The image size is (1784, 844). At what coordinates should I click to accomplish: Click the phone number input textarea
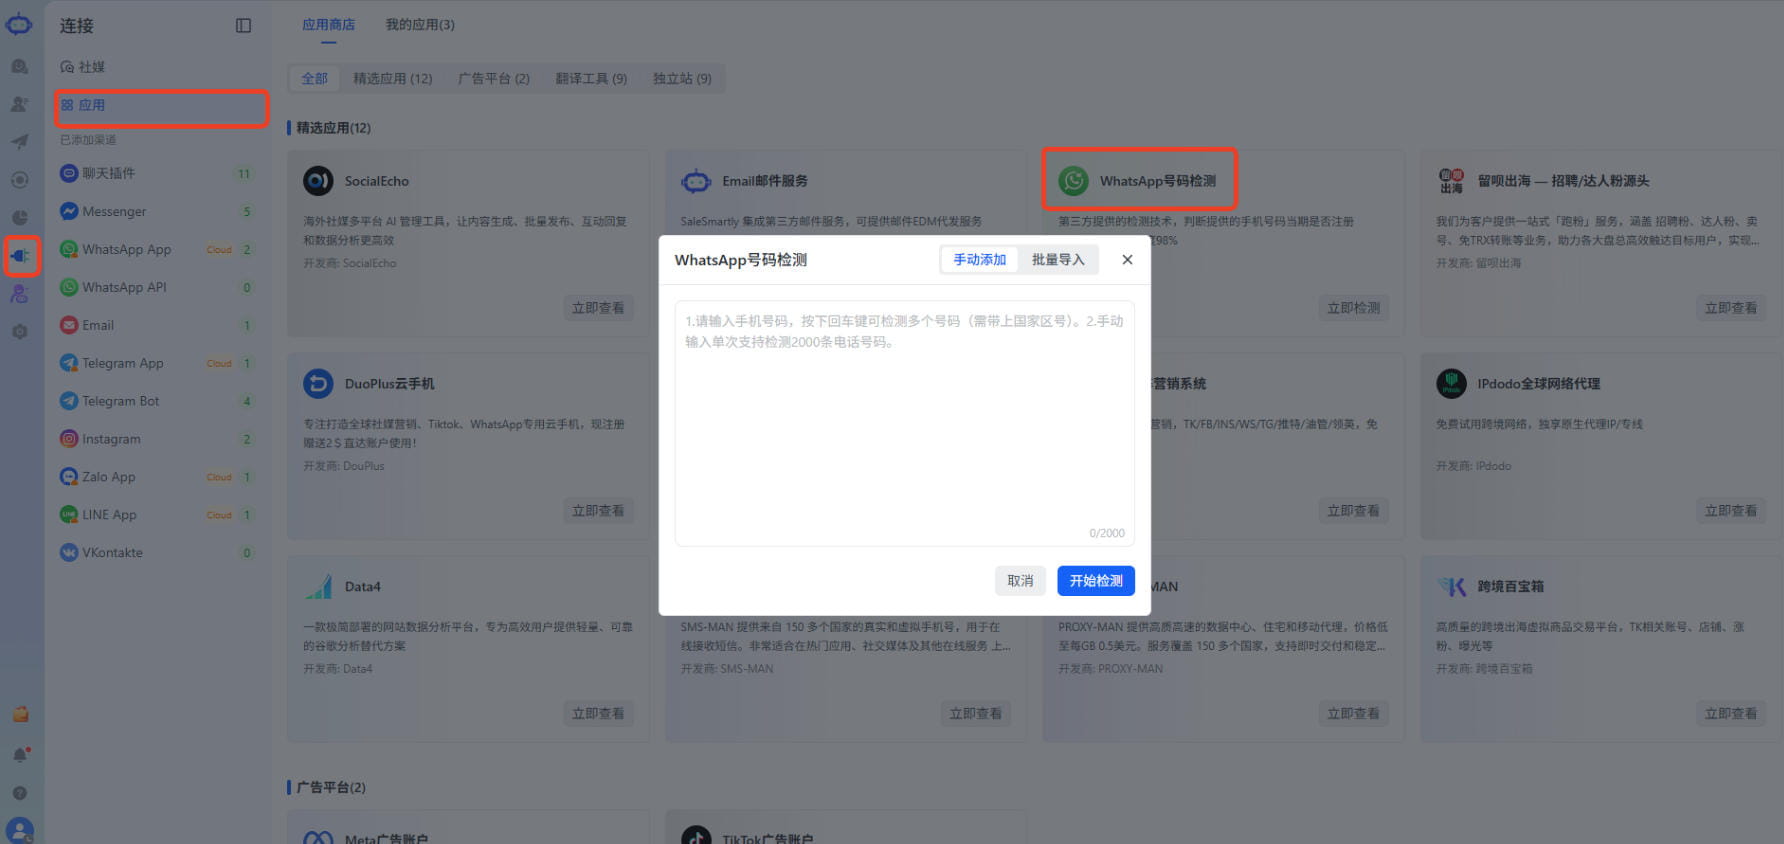(905, 424)
